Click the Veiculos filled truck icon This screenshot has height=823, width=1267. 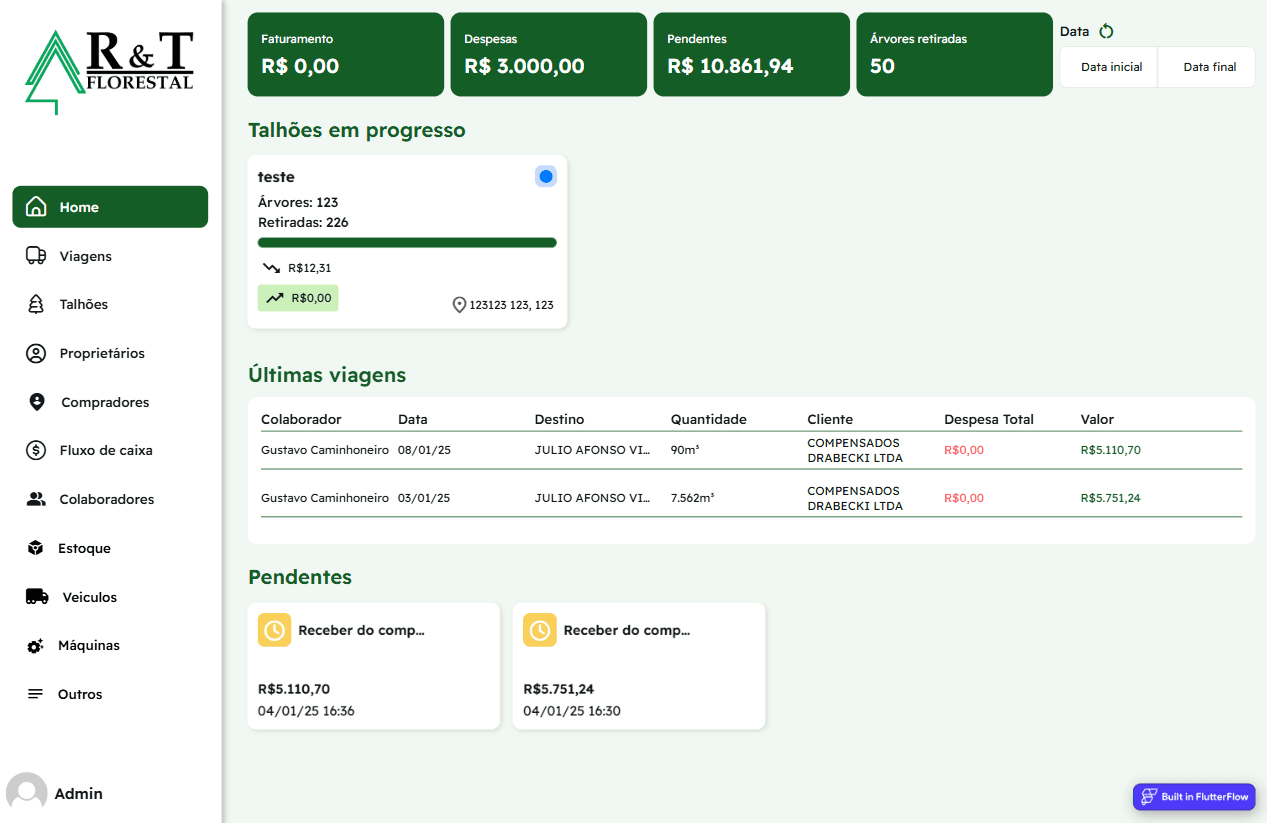[37, 597]
